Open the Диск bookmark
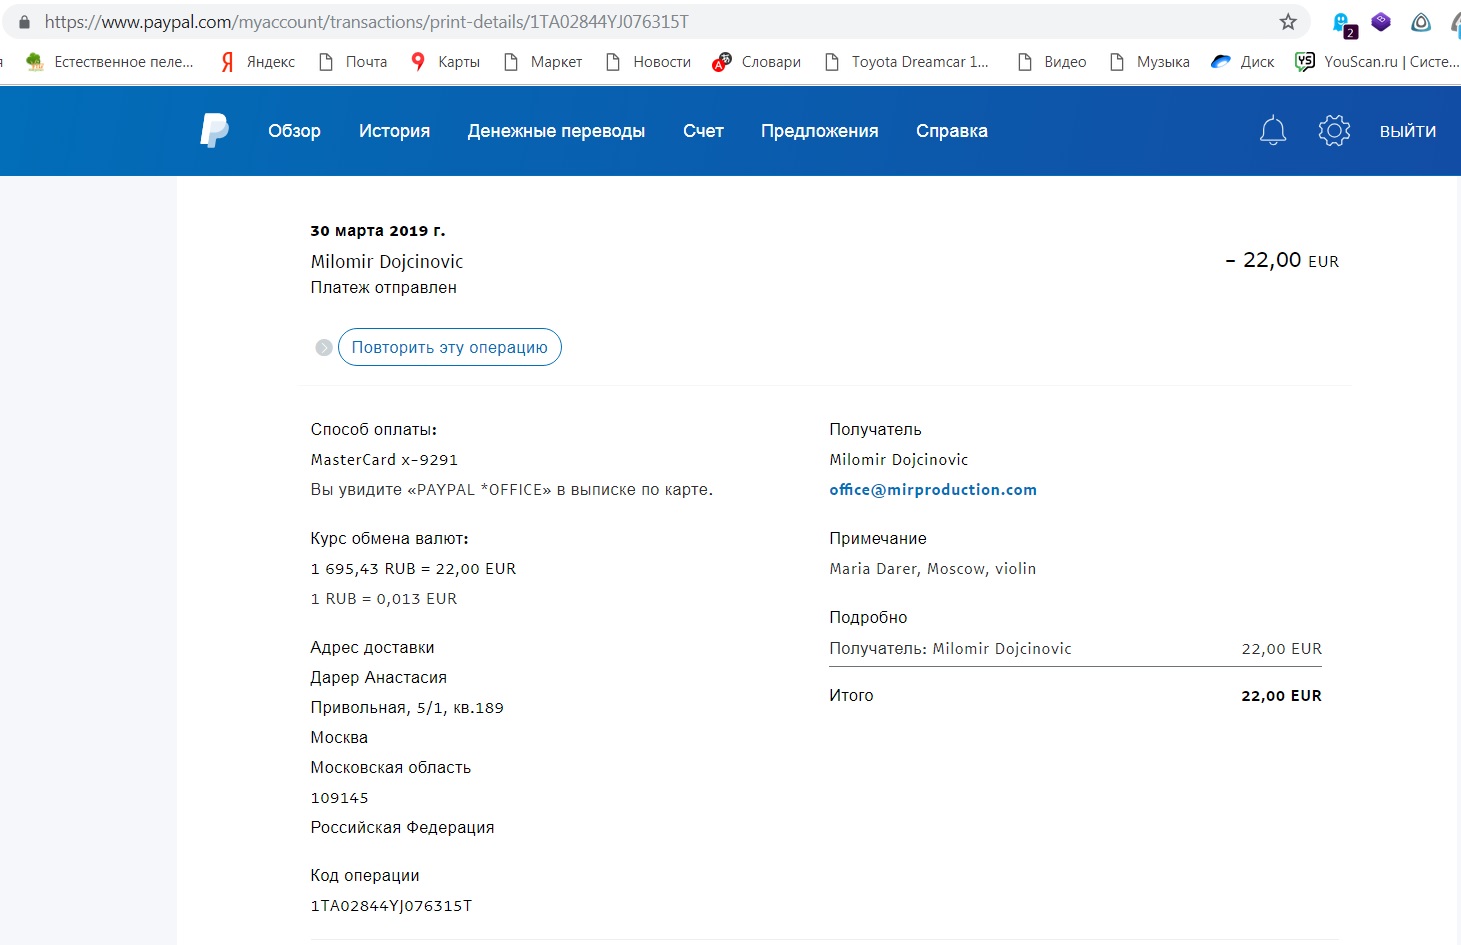 (x=1243, y=62)
